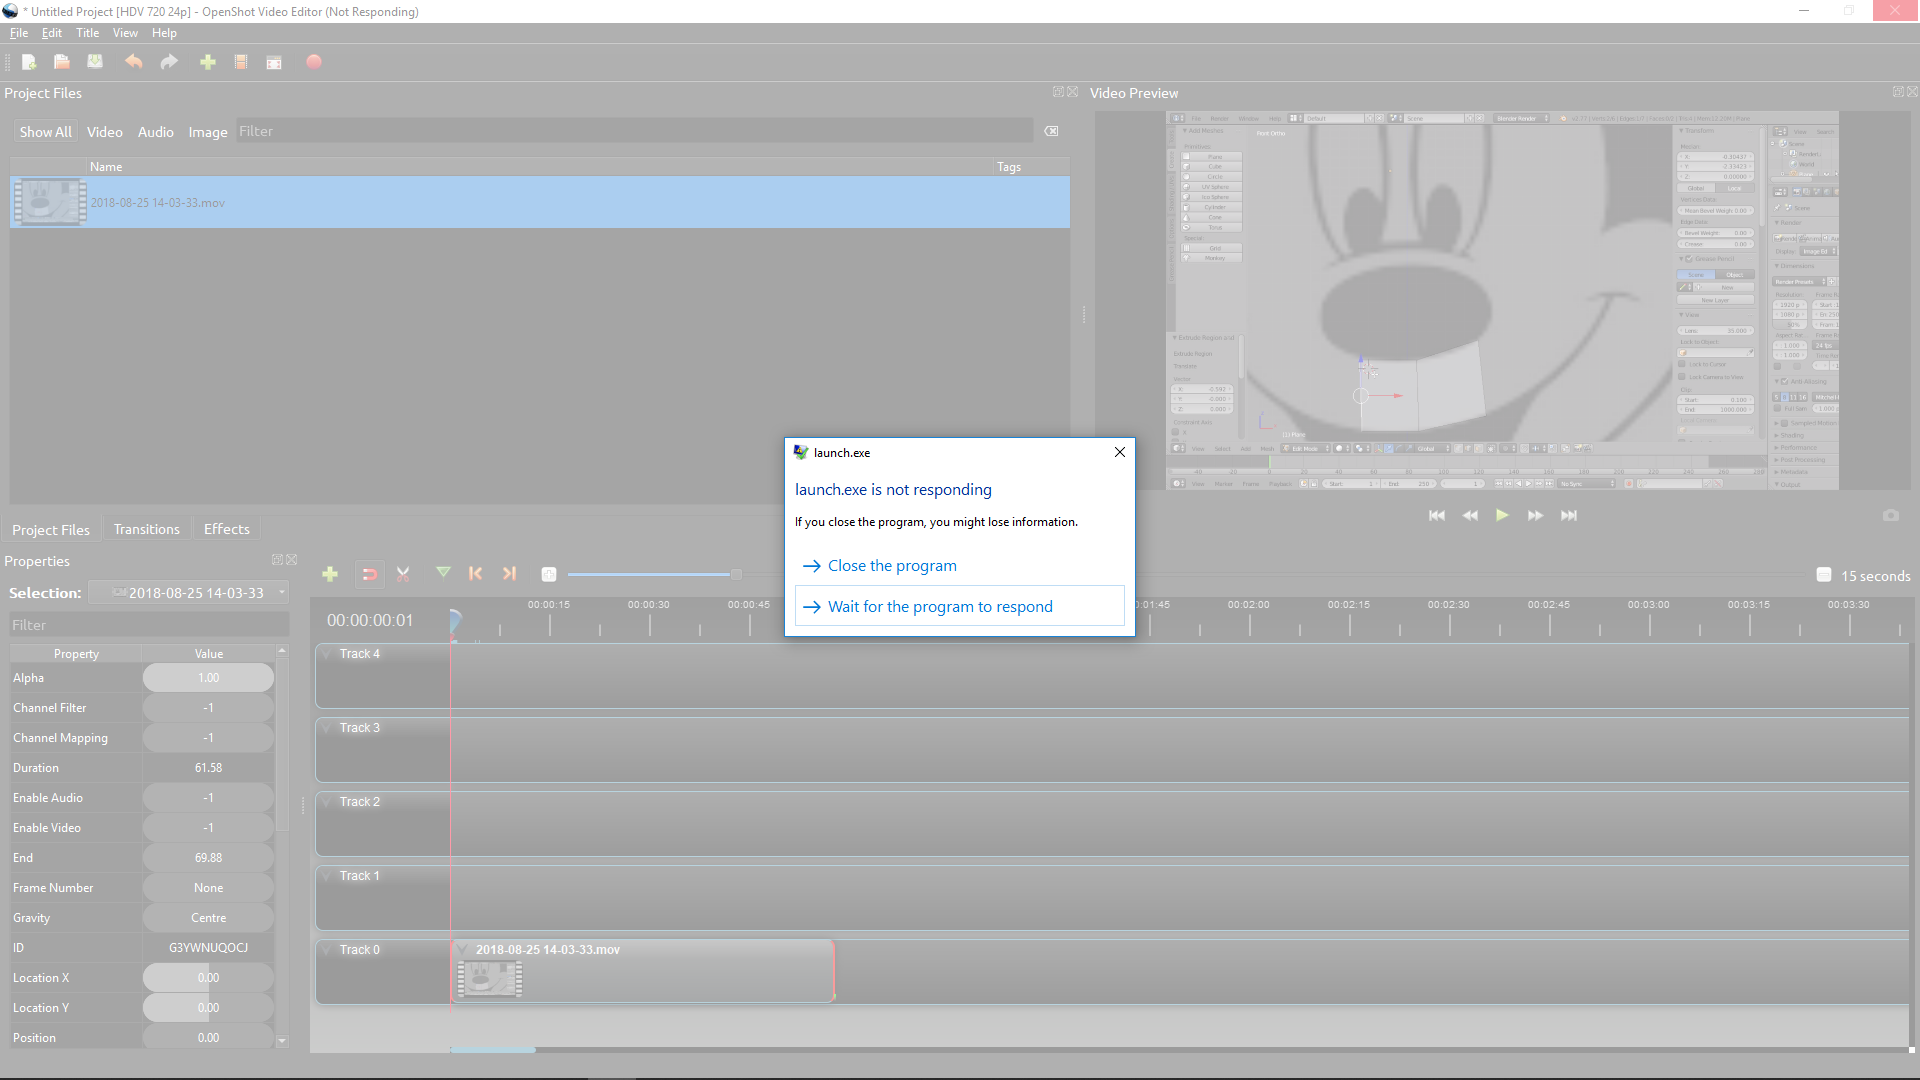Collapse the Track 0 header

[326, 950]
